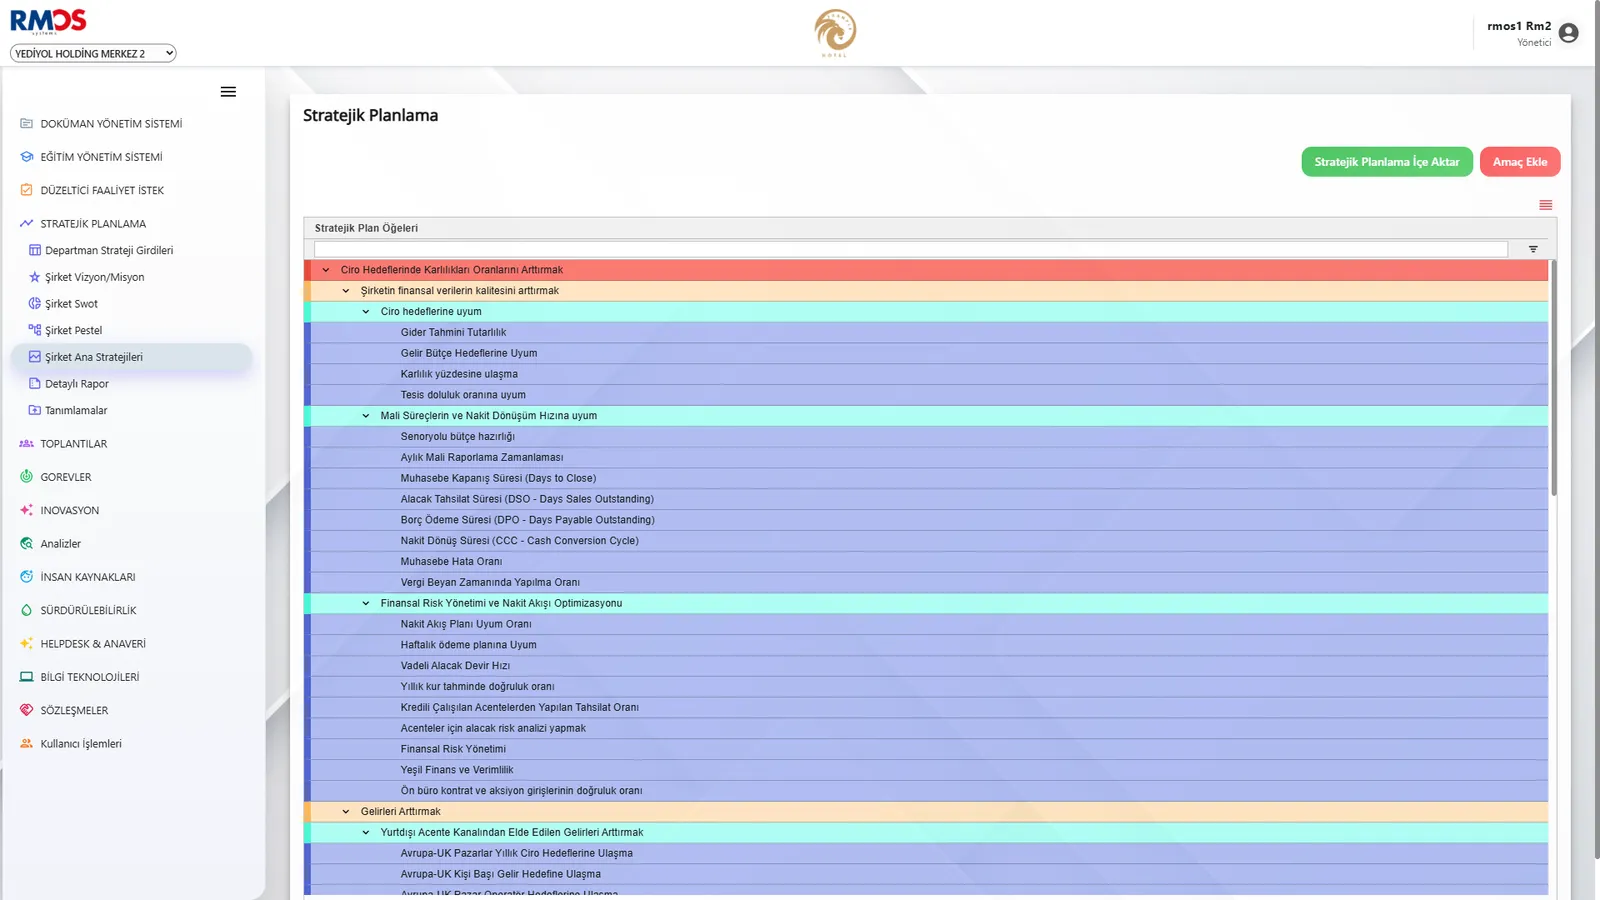
Task: Click the Doküman Yönetim Sistemi icon
Action: coord(27,124)
